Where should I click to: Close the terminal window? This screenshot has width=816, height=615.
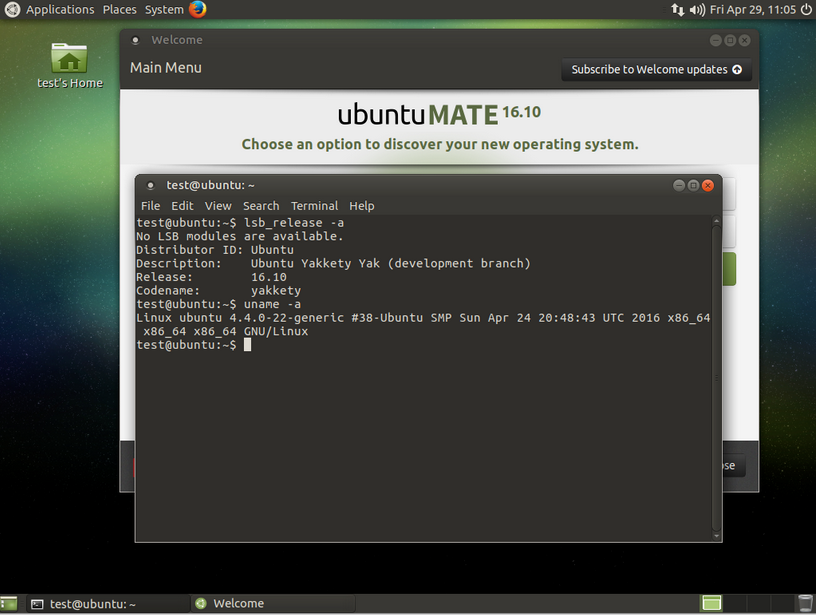pos(708,185)
